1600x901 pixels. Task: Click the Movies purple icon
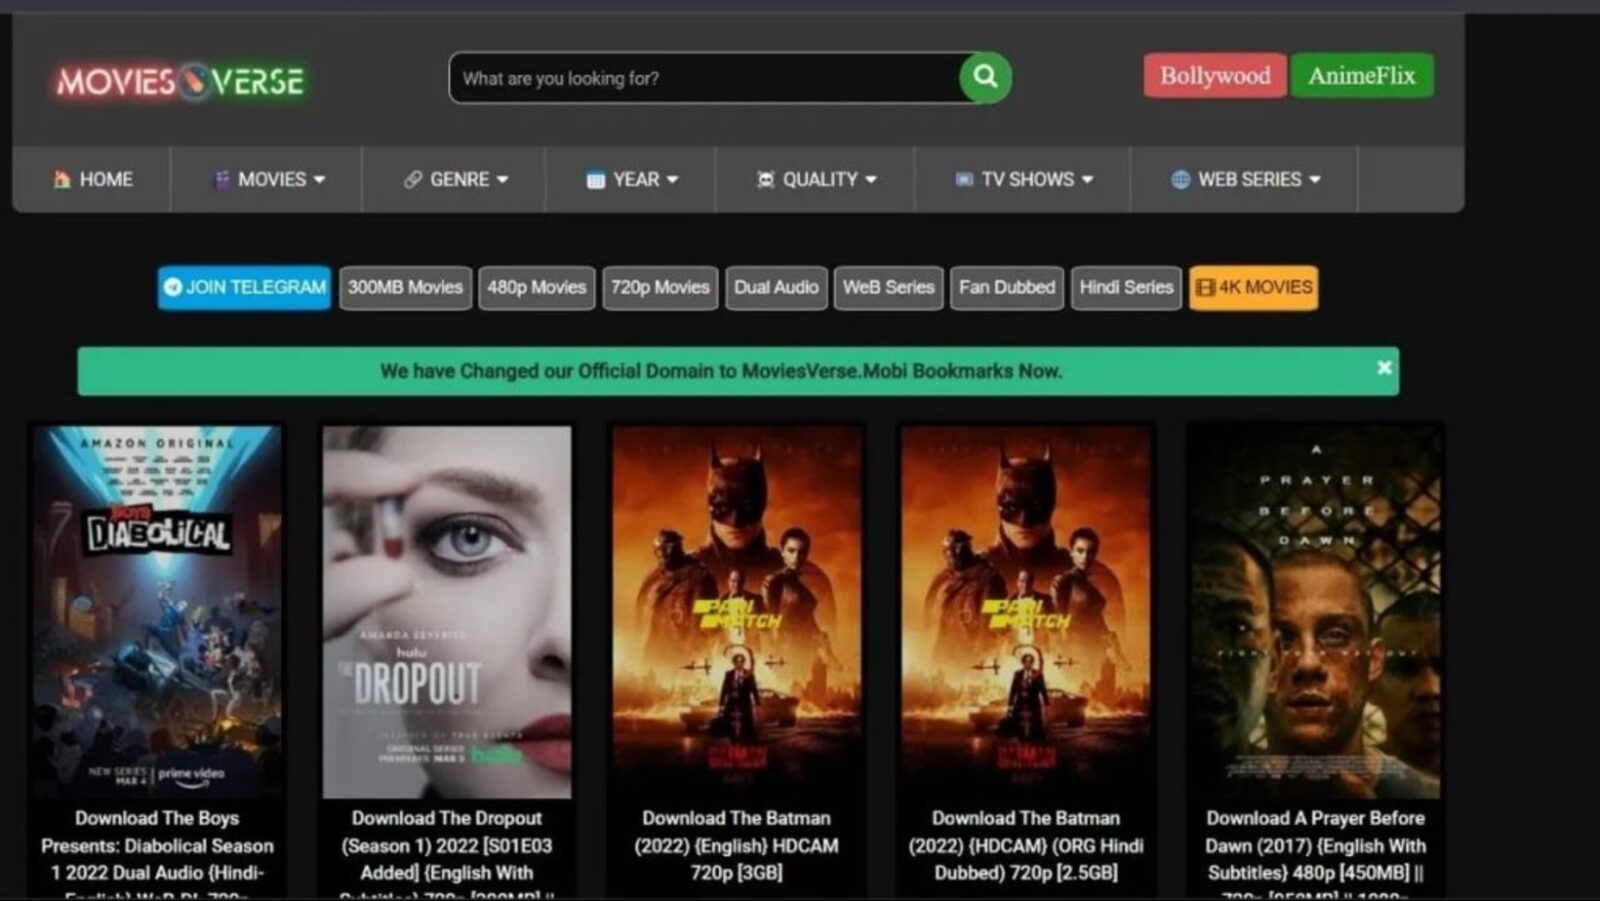coord(222,179)
